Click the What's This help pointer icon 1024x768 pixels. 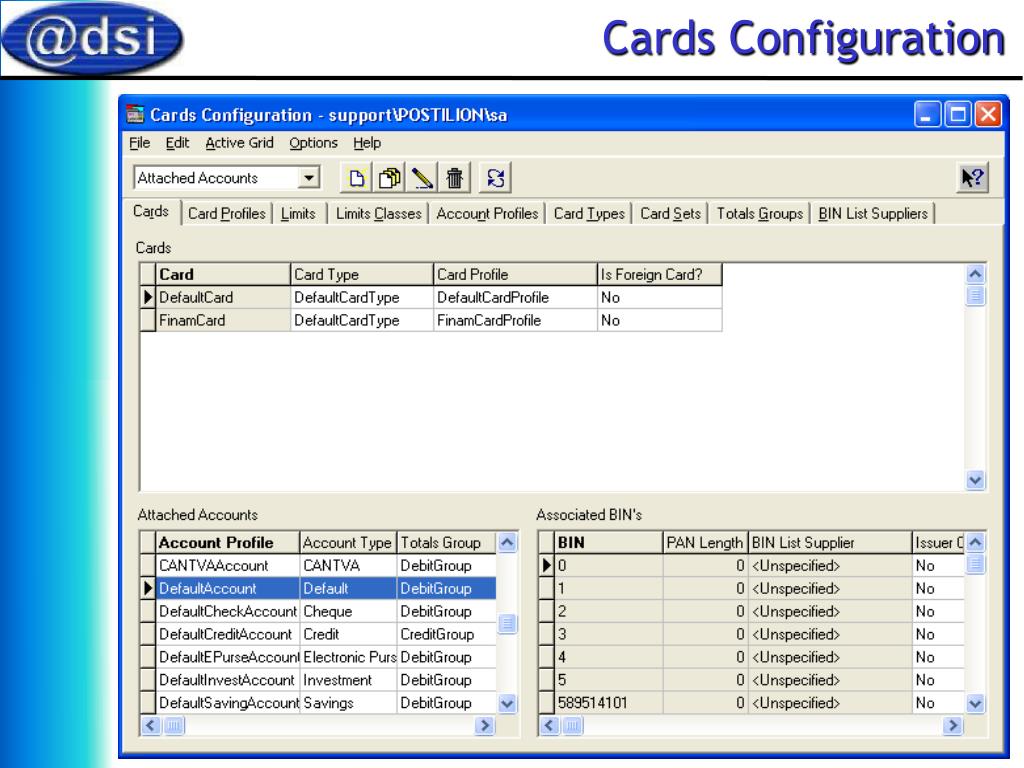pyautogui.click(x=972, y=178)
